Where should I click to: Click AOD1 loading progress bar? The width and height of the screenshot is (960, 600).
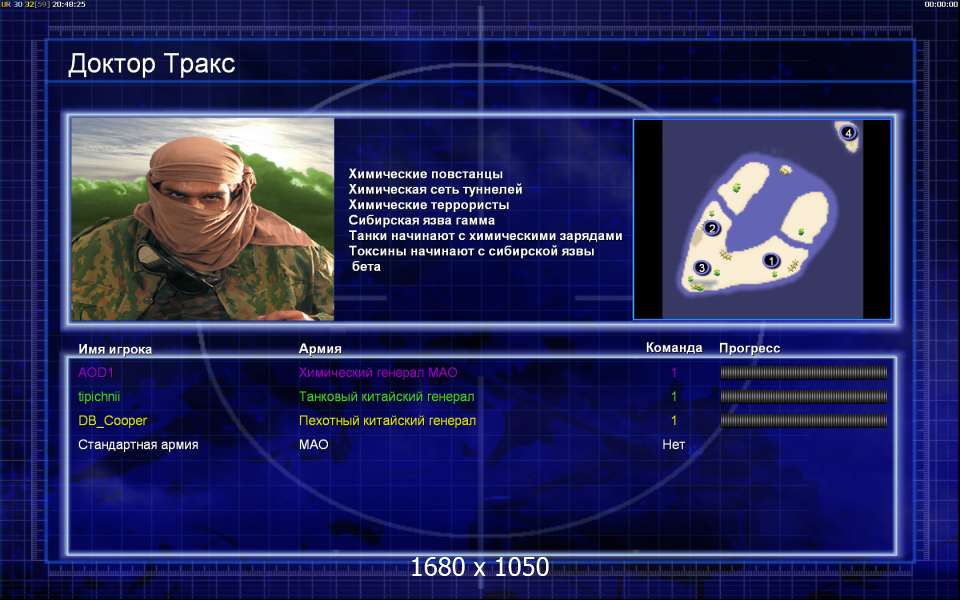coord(804,372)
